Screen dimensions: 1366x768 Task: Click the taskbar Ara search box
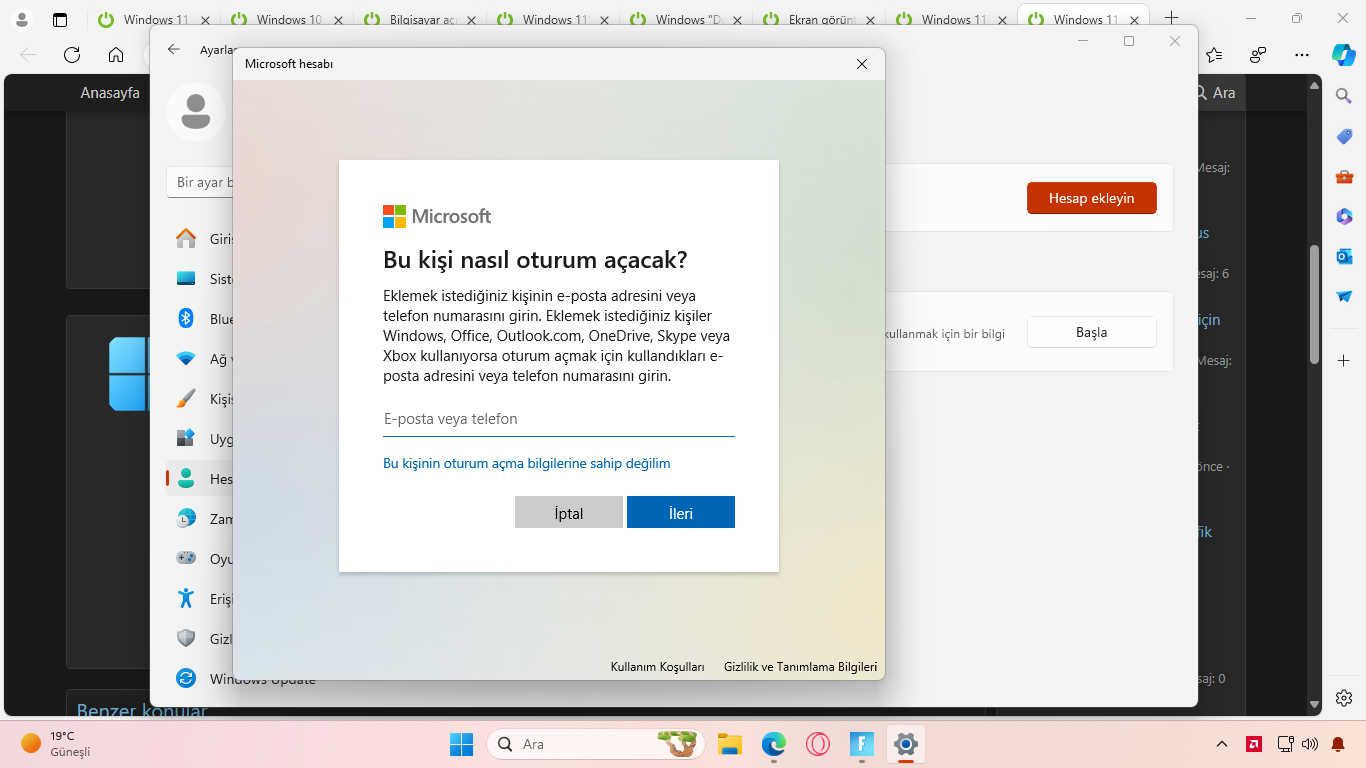[x=596, y=744]
